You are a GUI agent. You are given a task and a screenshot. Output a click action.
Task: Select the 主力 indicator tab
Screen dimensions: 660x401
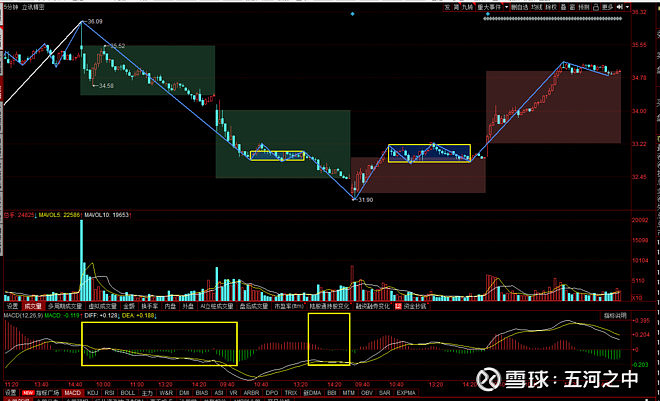click(x=147, y=393)
